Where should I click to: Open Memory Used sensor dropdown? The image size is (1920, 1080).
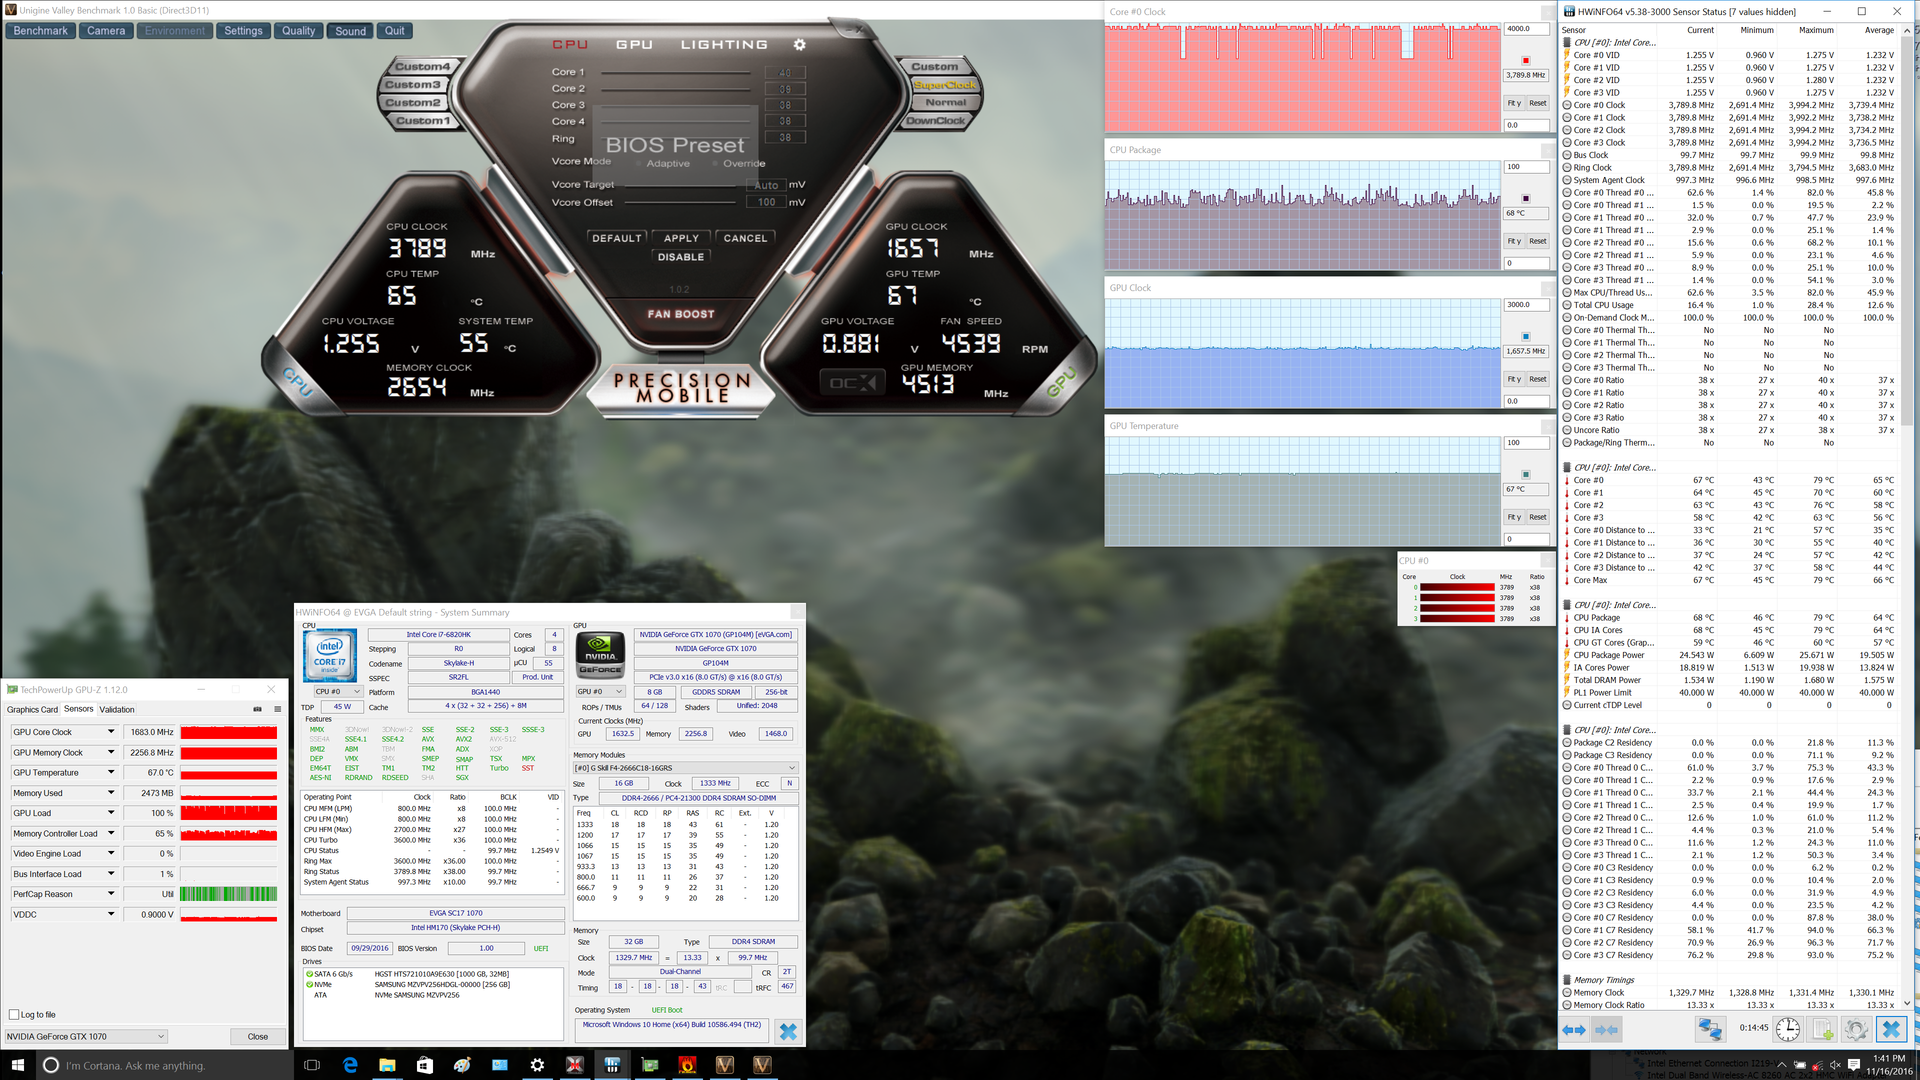point(111,793)
